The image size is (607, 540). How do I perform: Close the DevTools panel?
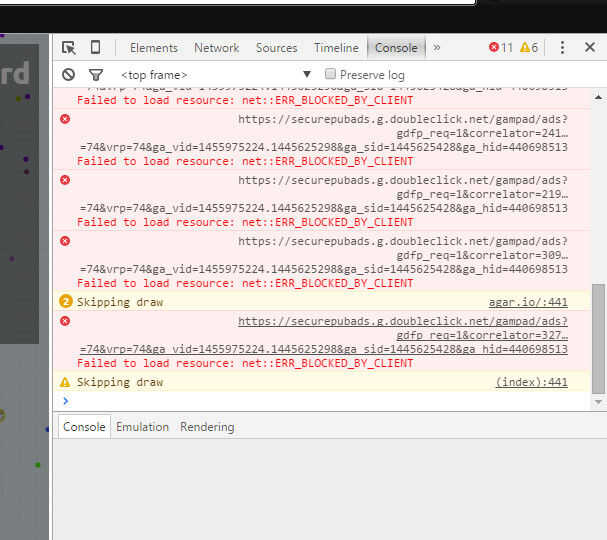tap(590, 47)
